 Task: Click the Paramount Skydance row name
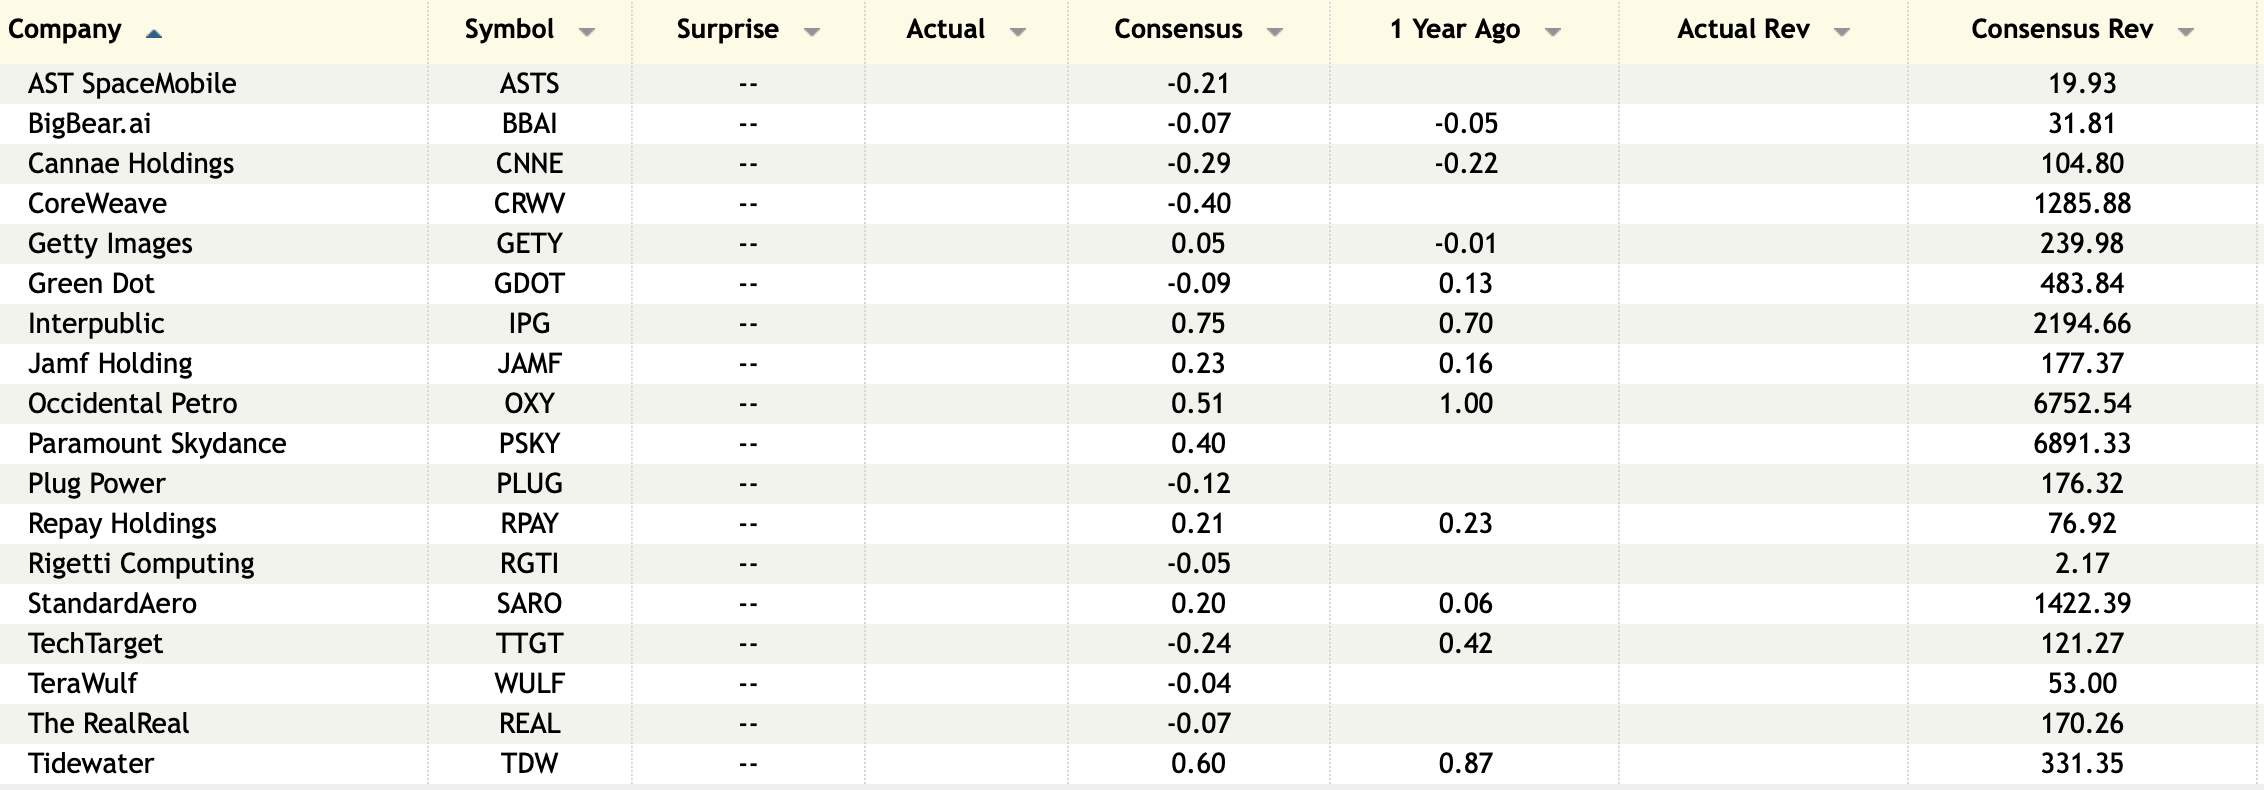(x=157, y=444)
